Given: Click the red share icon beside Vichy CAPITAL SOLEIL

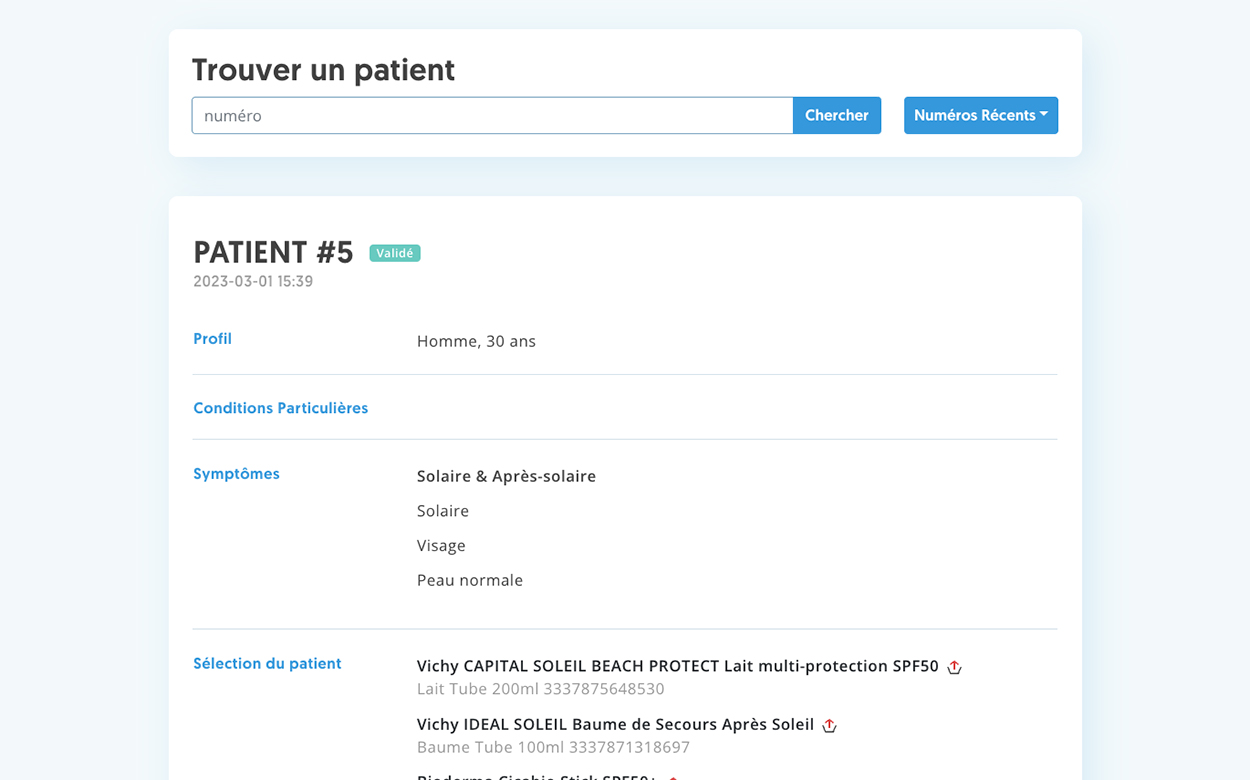Looking at the screenshot, I should coord(954,667).
